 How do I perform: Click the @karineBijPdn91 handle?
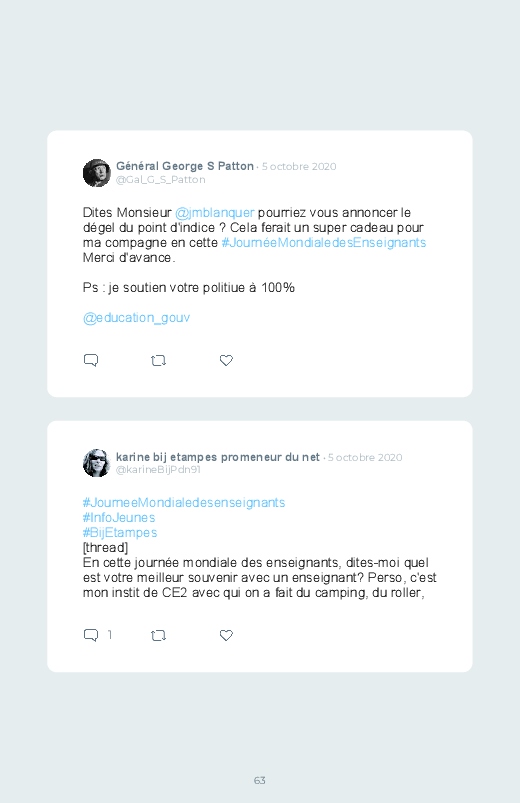point(158,470)
